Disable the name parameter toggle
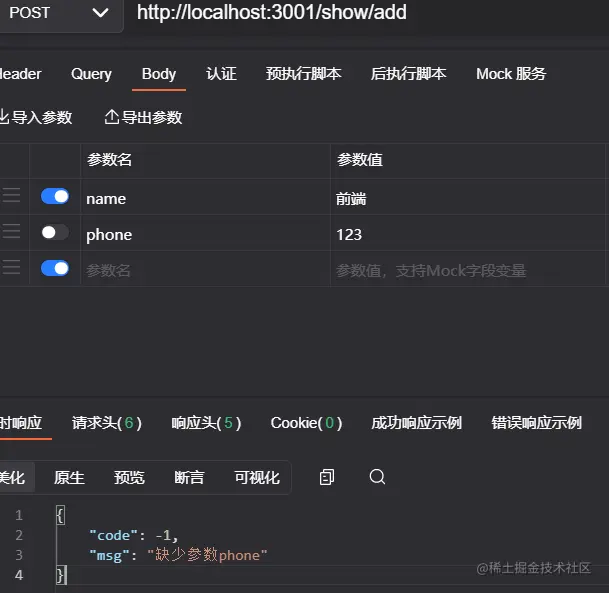The width and height of the screenshot is (609, 593). (x=55, y=197)
